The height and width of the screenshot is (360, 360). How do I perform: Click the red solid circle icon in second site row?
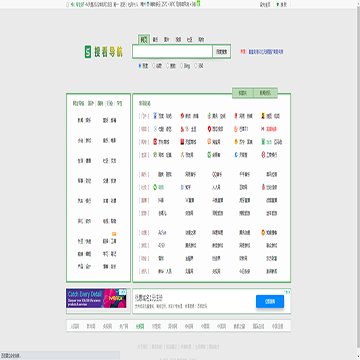pyautogui.click(x=209, y=129)
